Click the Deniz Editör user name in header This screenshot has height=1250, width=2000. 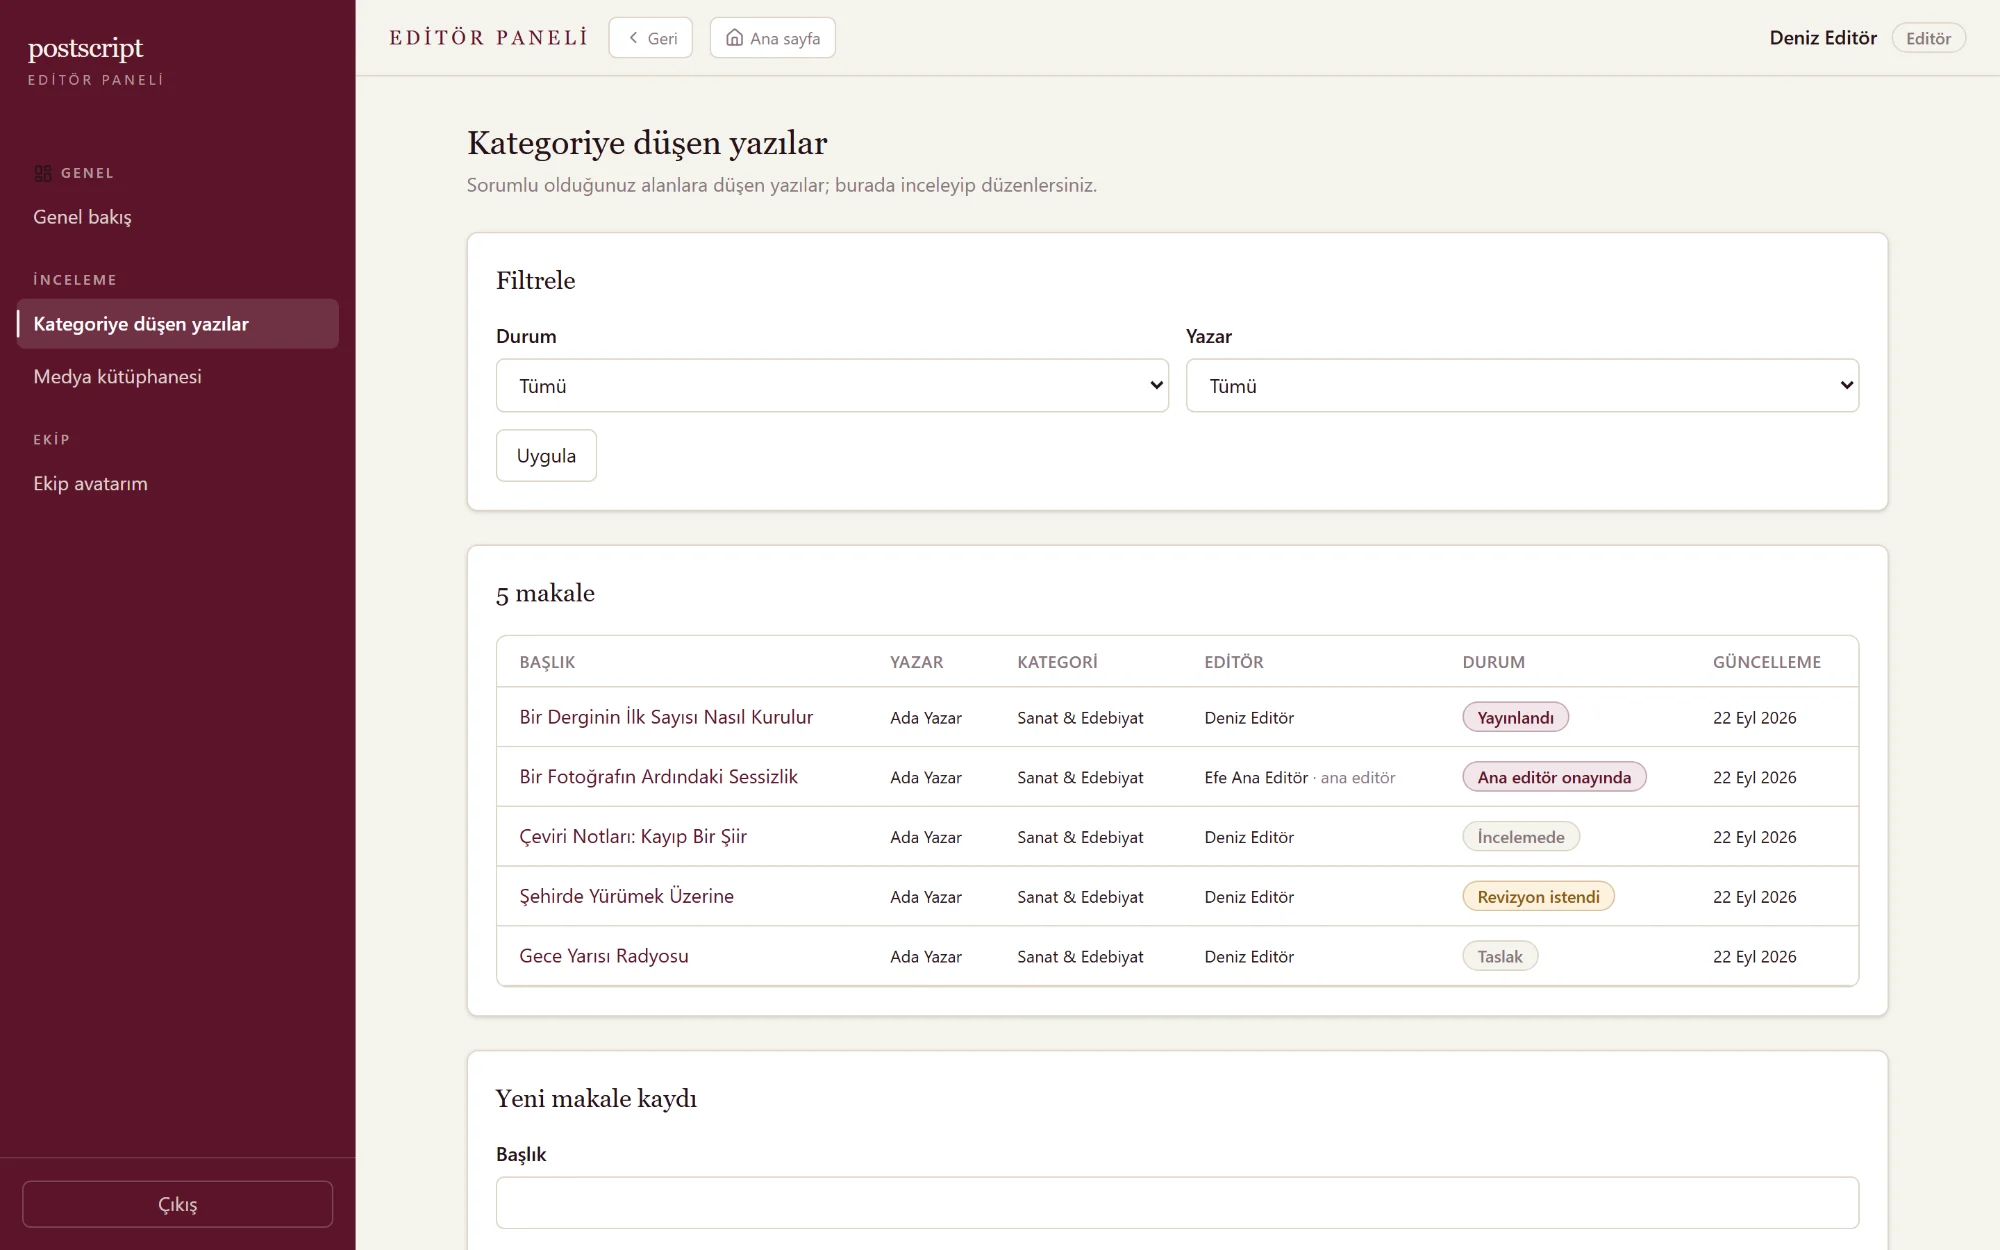[1823, 38]
